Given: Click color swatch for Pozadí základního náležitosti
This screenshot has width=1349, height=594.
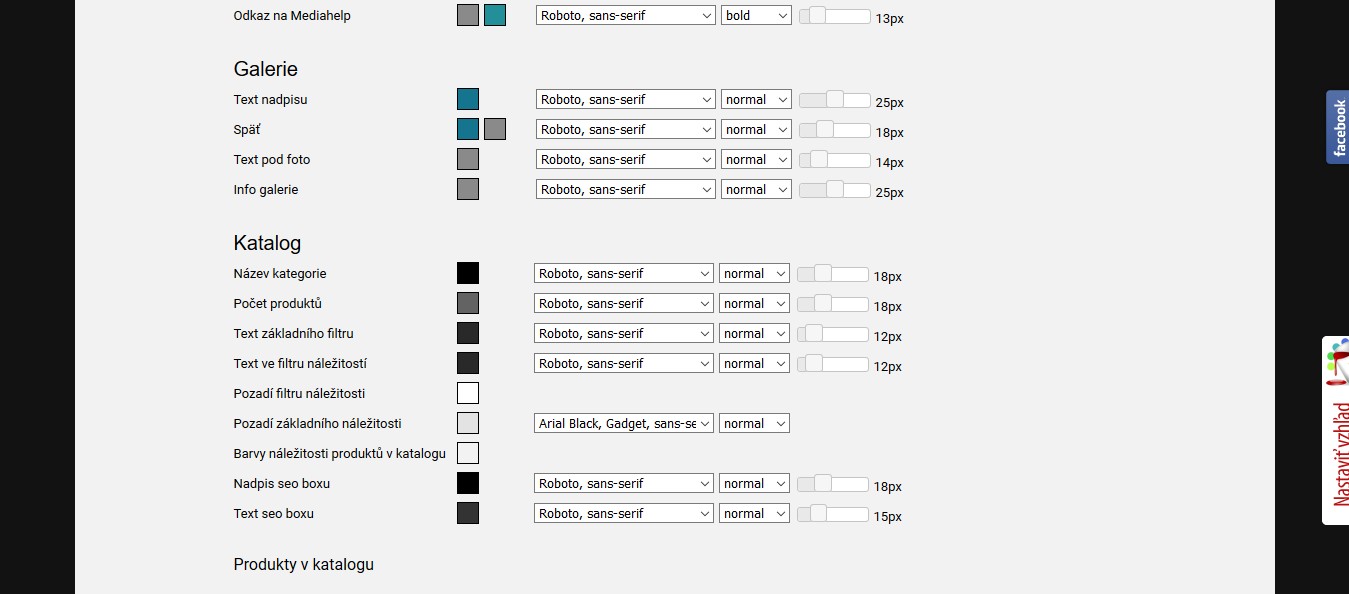Looking at the screenshot, I should coord(468,423).
